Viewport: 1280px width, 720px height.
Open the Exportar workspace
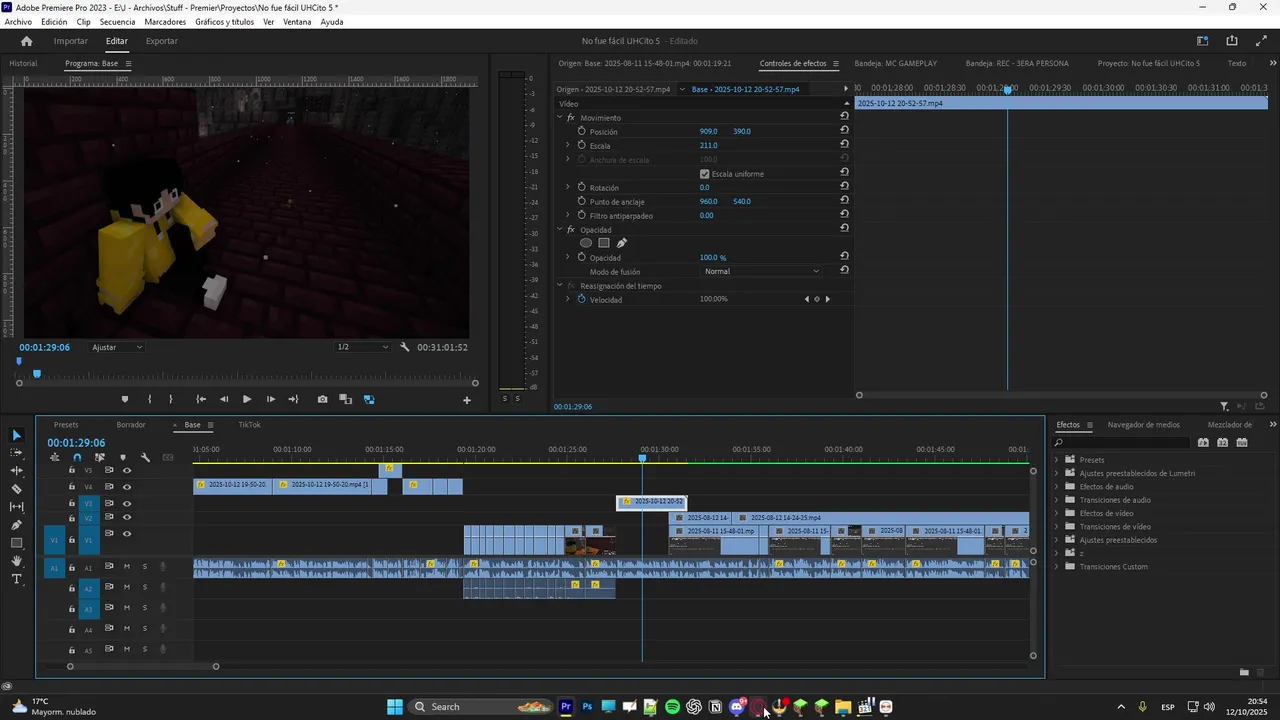click(x=162, y=41)
